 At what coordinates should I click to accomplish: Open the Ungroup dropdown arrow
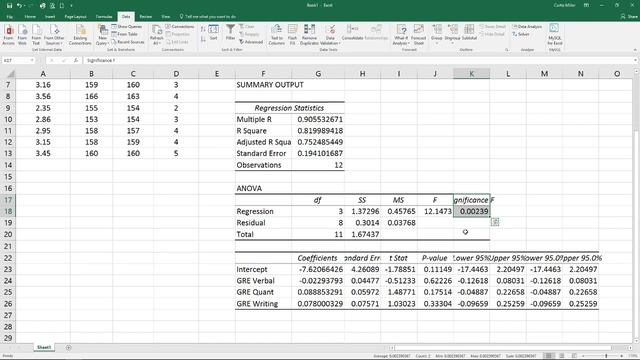coord(453,43)
